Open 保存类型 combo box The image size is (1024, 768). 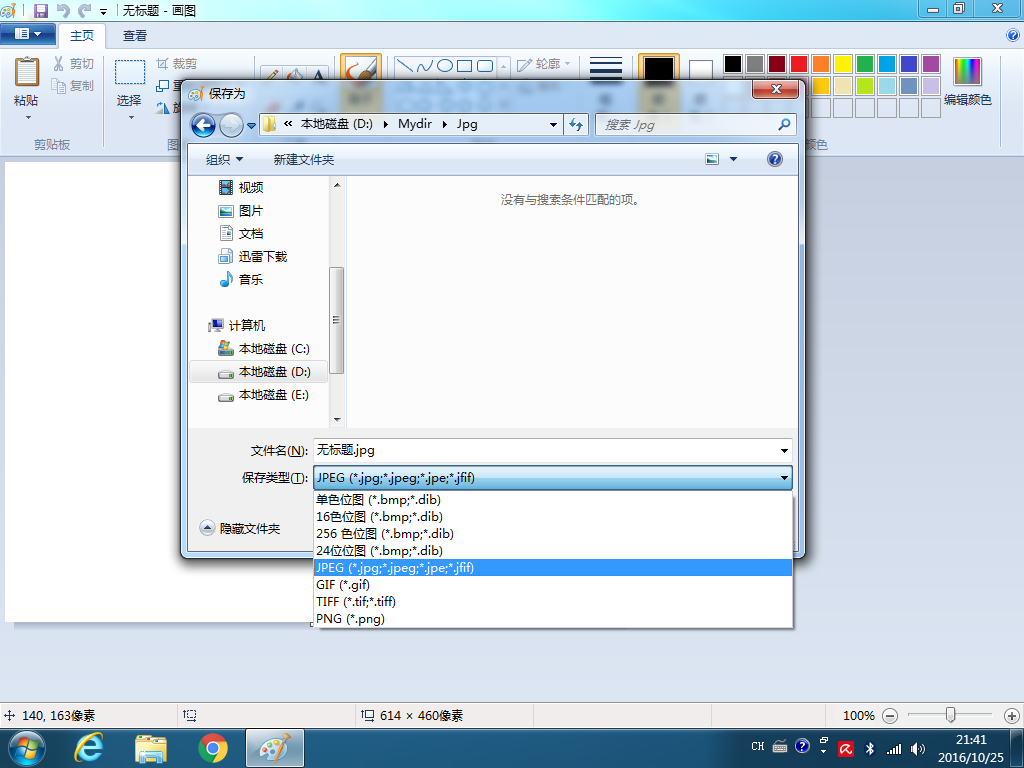552,478
